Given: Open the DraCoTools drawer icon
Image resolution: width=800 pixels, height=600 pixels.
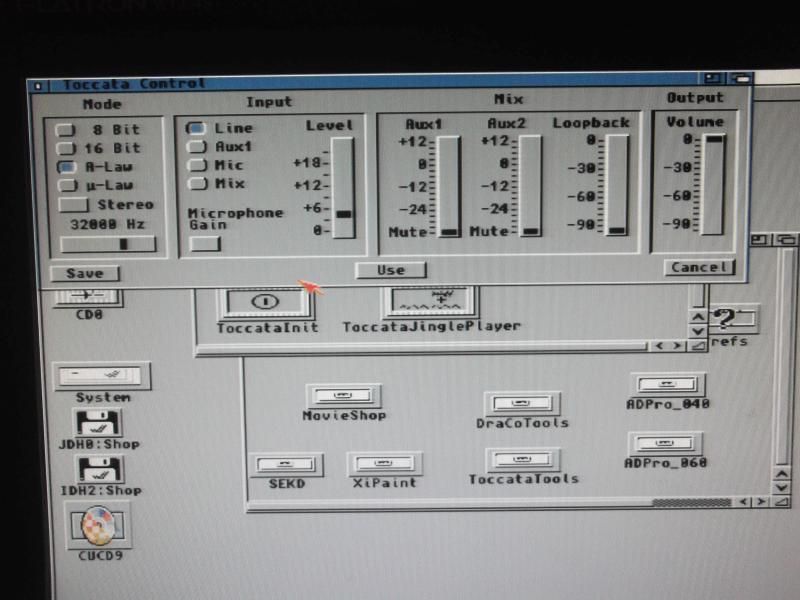Looking at the screenshot, I should (x=522, y=403).
